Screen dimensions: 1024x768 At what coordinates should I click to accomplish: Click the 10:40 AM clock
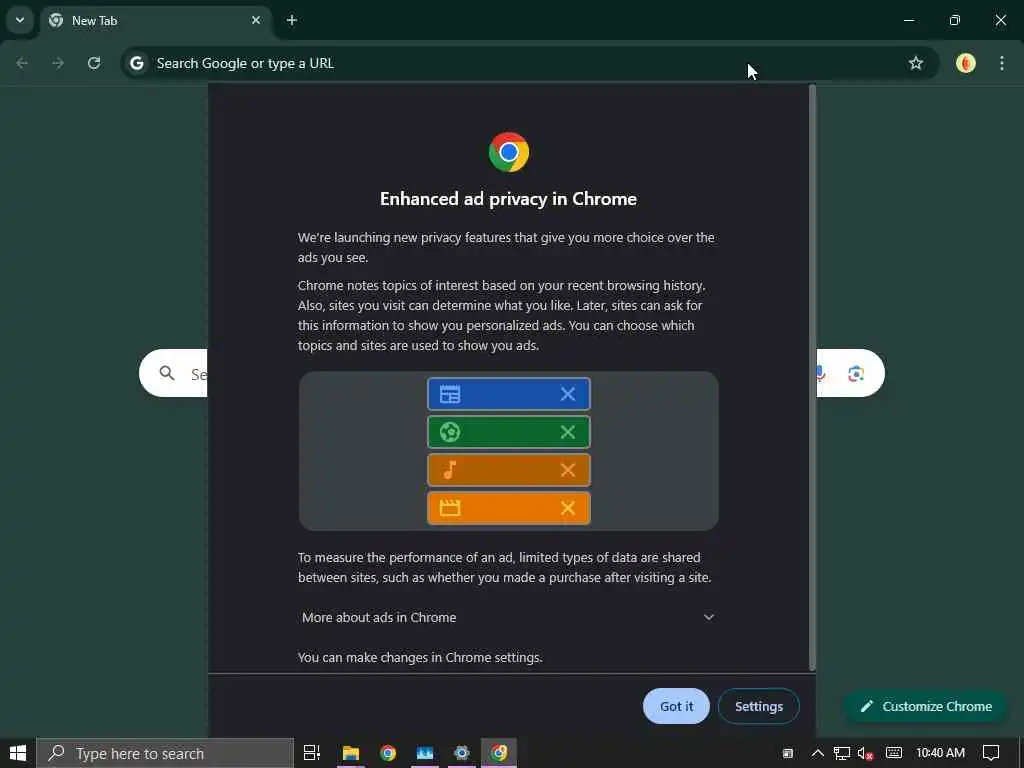[x=940, y=753]
